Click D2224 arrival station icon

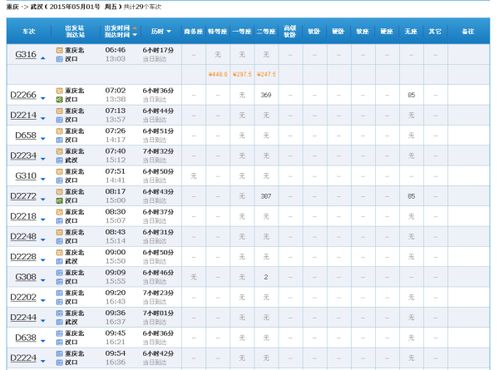point(59,362)
